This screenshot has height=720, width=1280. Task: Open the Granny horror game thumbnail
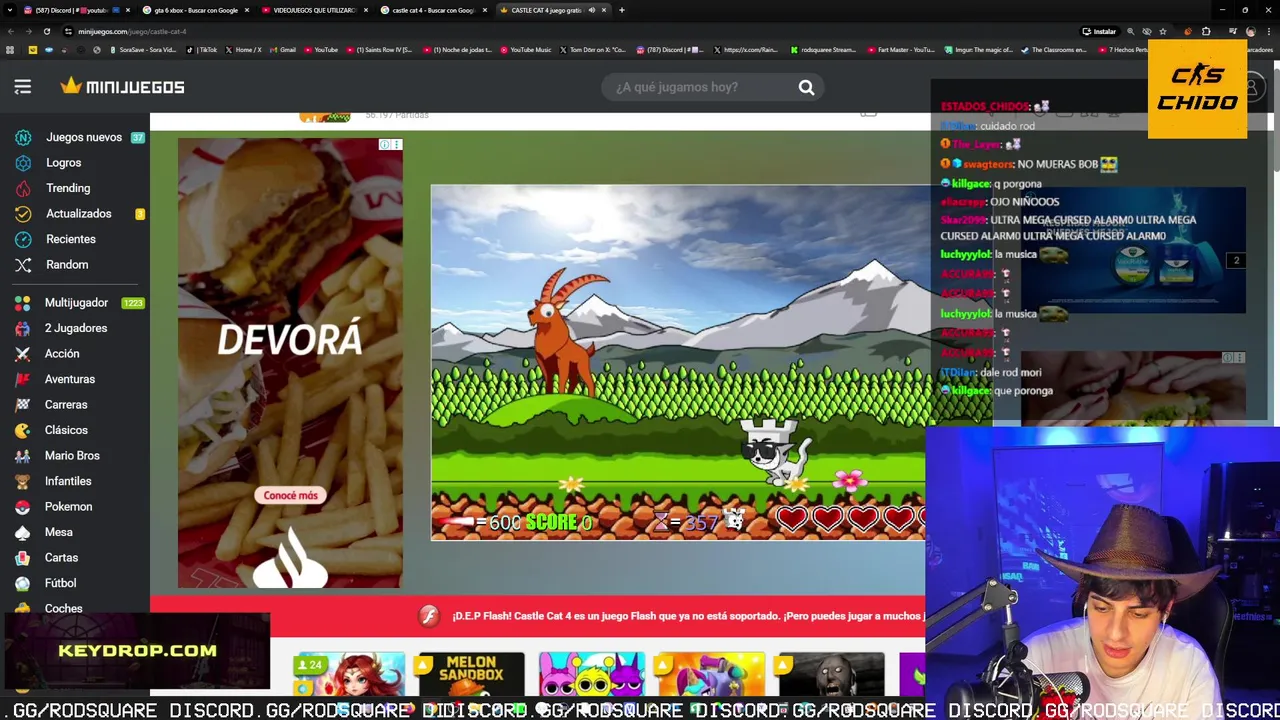830,674
